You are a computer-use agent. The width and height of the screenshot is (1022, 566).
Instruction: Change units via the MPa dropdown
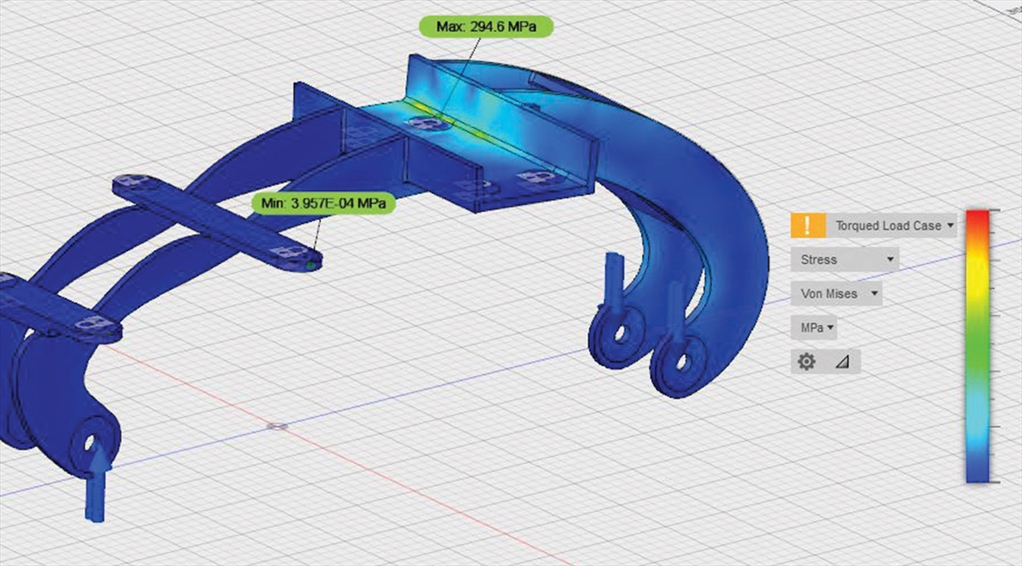[815, 327]
